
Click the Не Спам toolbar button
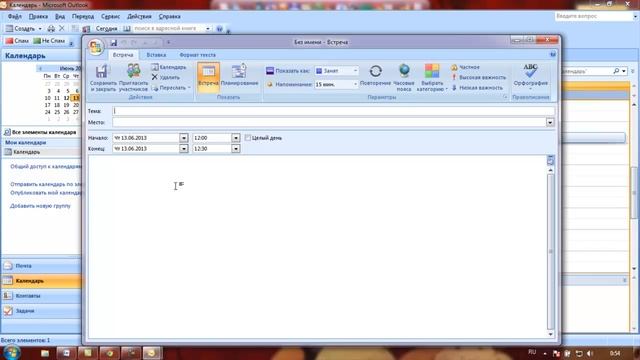(x=49, y=41)
